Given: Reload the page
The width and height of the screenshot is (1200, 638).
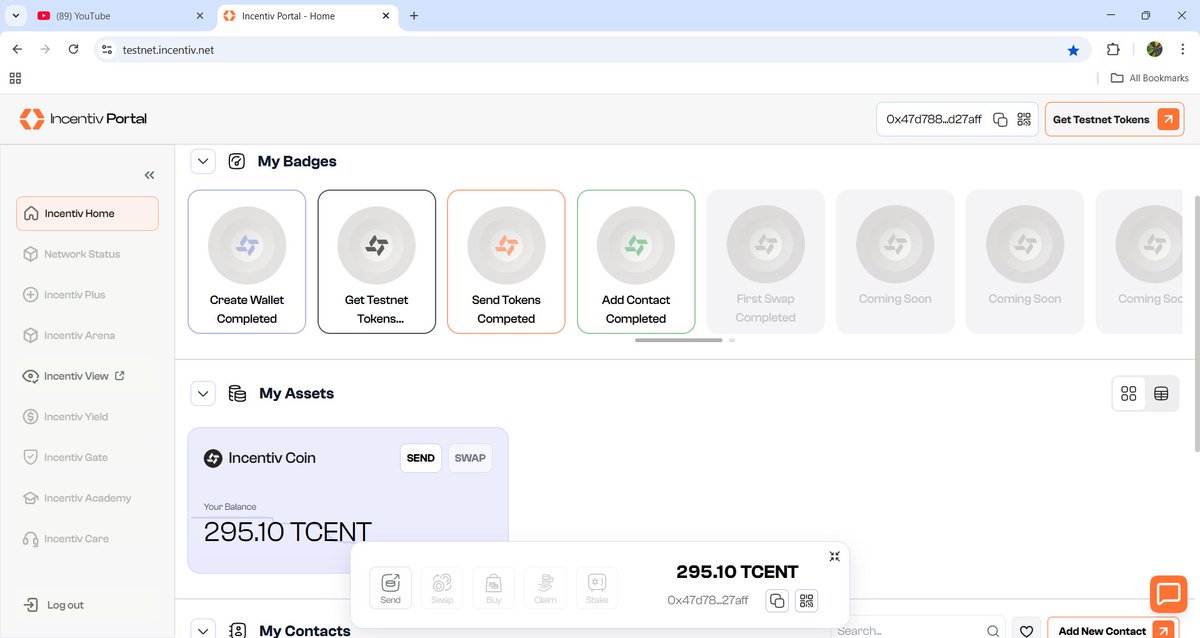Looking at the screenshot, I should tap(73, 49).
